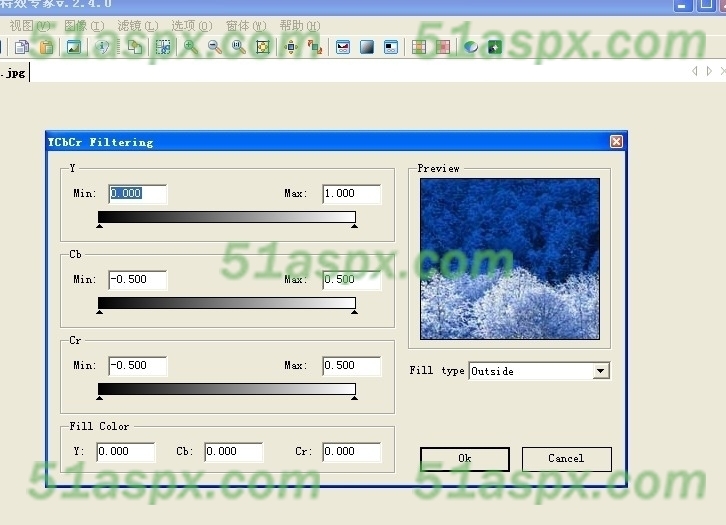The height and width of the screenshot is (525, 726).
Task: Open the 帮助(H) menu
Action: pyautogui.click(x=300, y=26)
